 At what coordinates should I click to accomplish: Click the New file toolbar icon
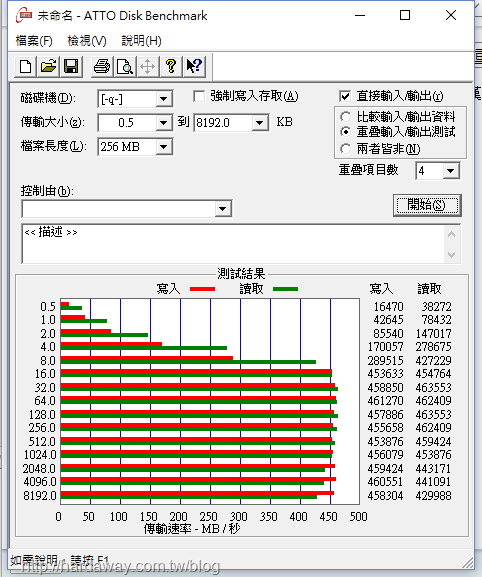25,67
